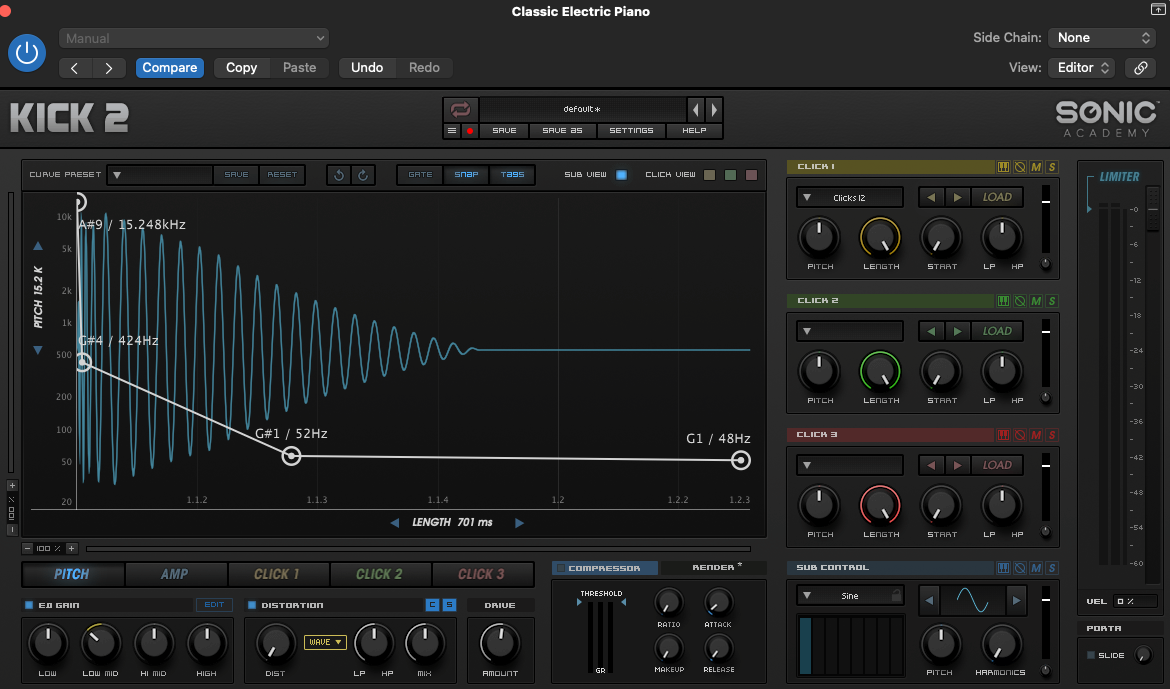Switch to the Click 3 tab

481,574
